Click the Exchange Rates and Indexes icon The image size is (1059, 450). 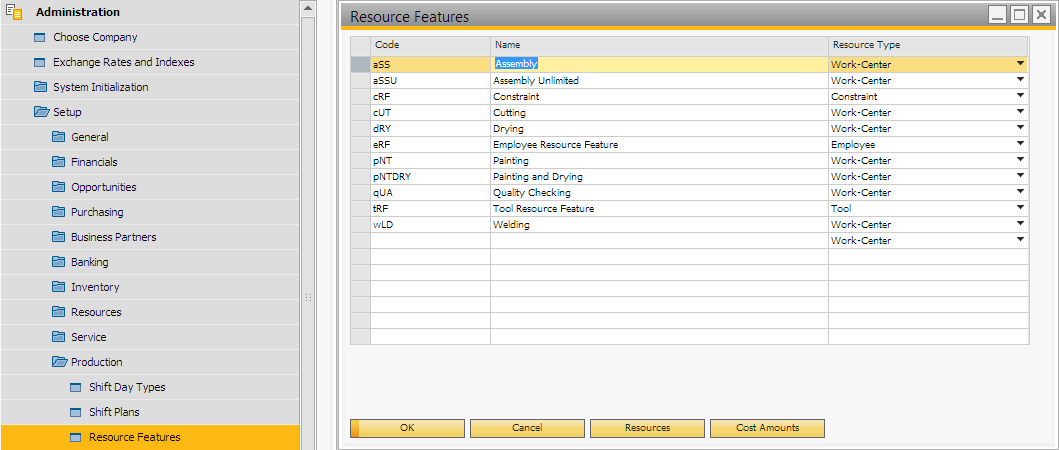click(x=41, y=62)
